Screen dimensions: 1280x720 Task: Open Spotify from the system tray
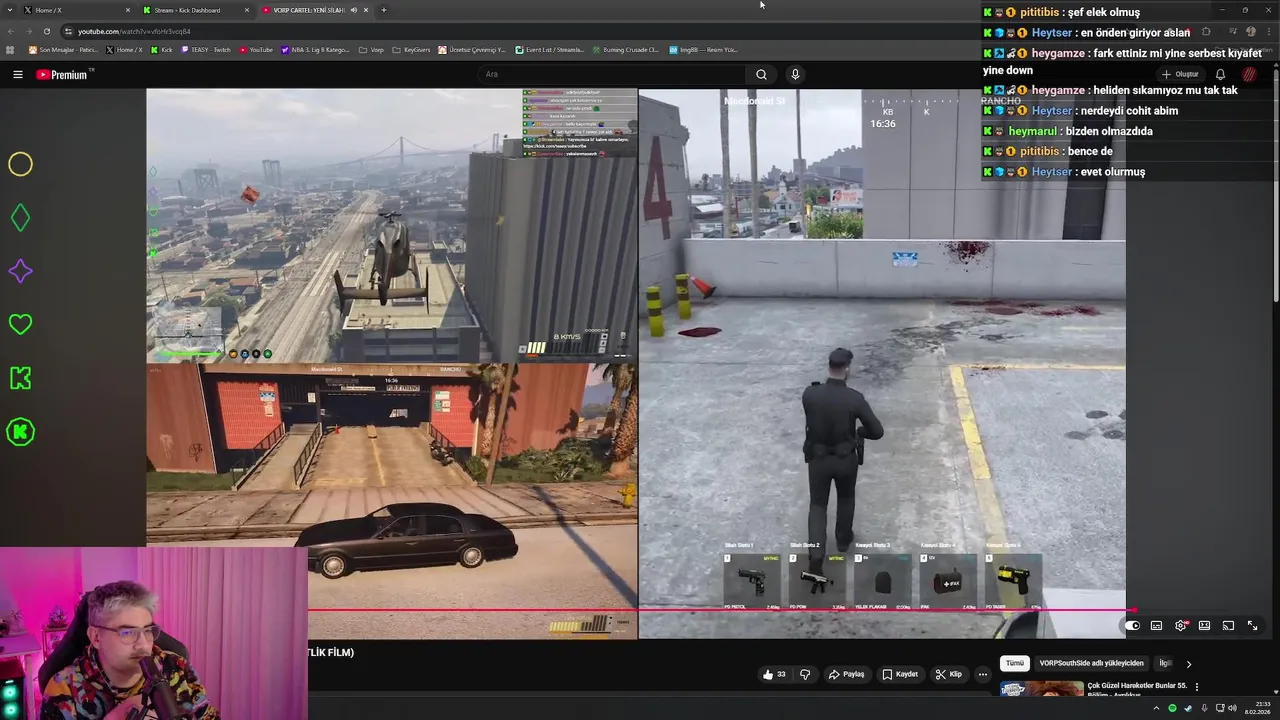1173,708
